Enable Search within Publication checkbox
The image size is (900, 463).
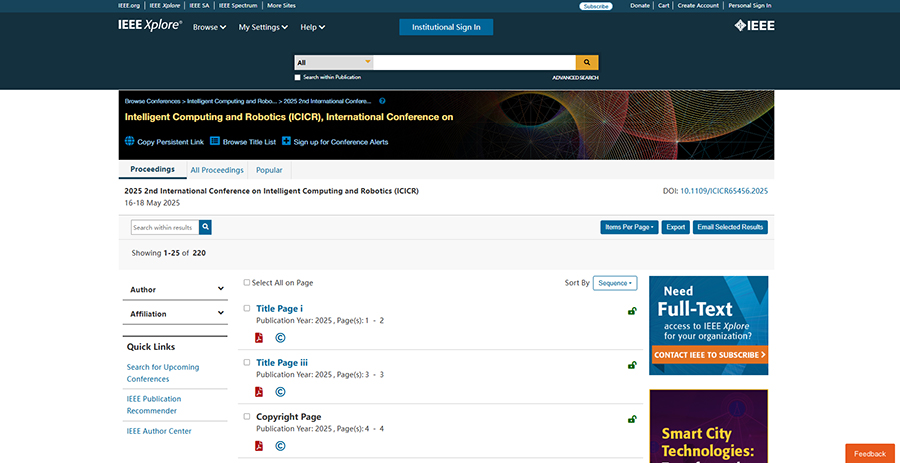pos(297,77)
